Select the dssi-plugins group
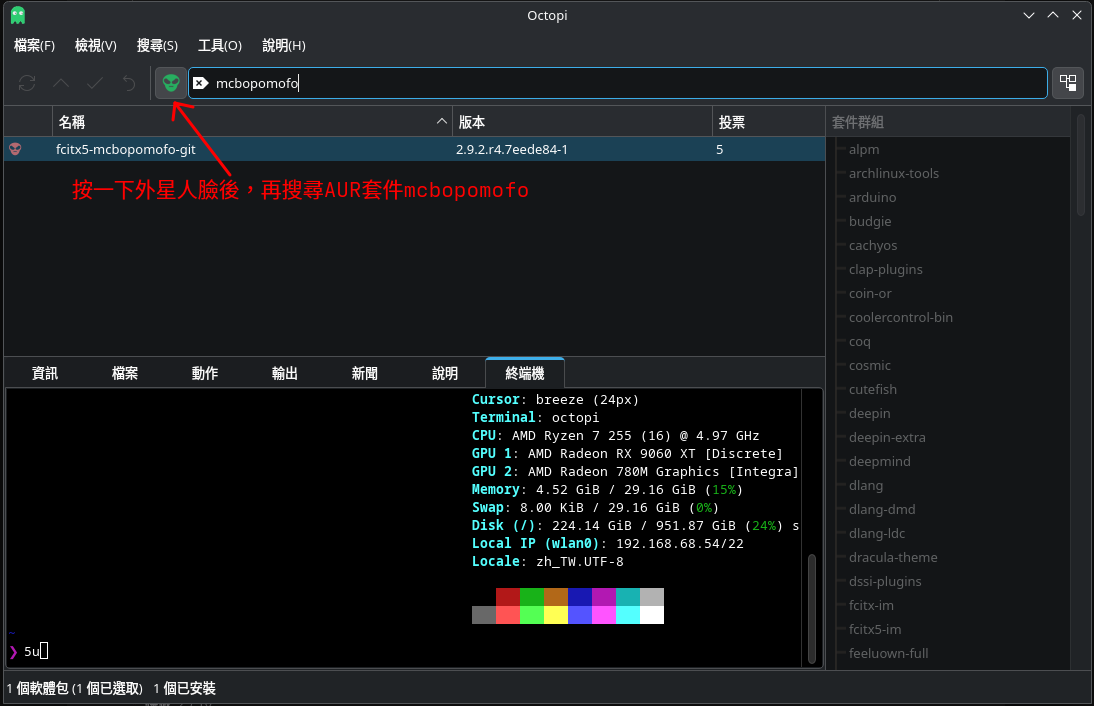 (x=885, y=581)
